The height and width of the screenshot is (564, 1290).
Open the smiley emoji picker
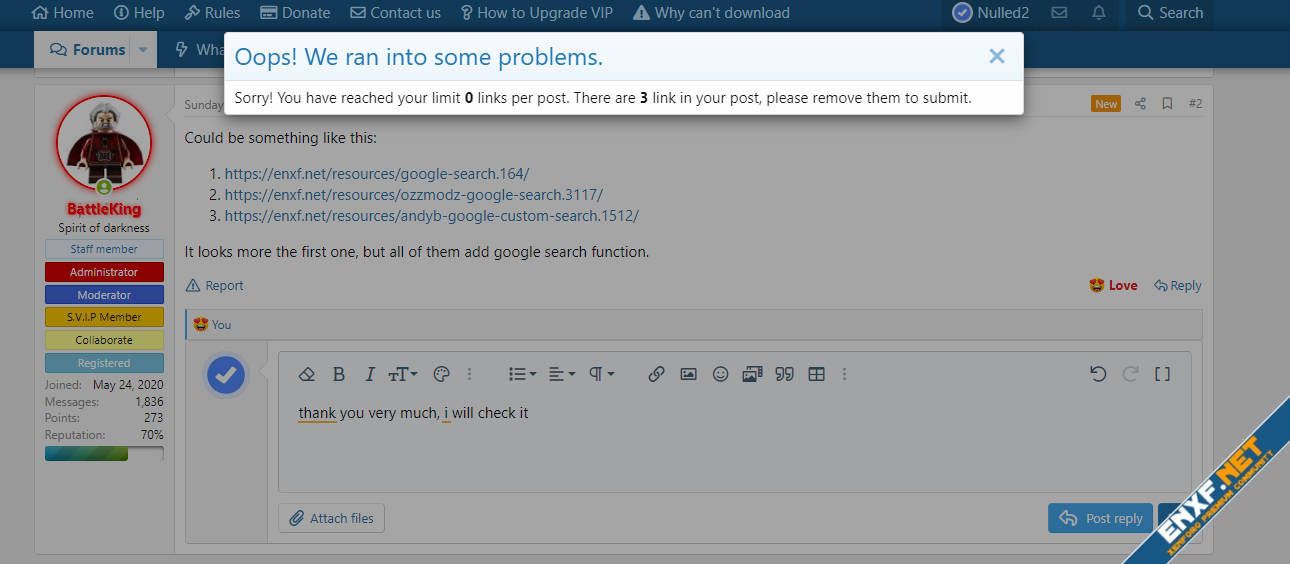click(x=720, y=374)
